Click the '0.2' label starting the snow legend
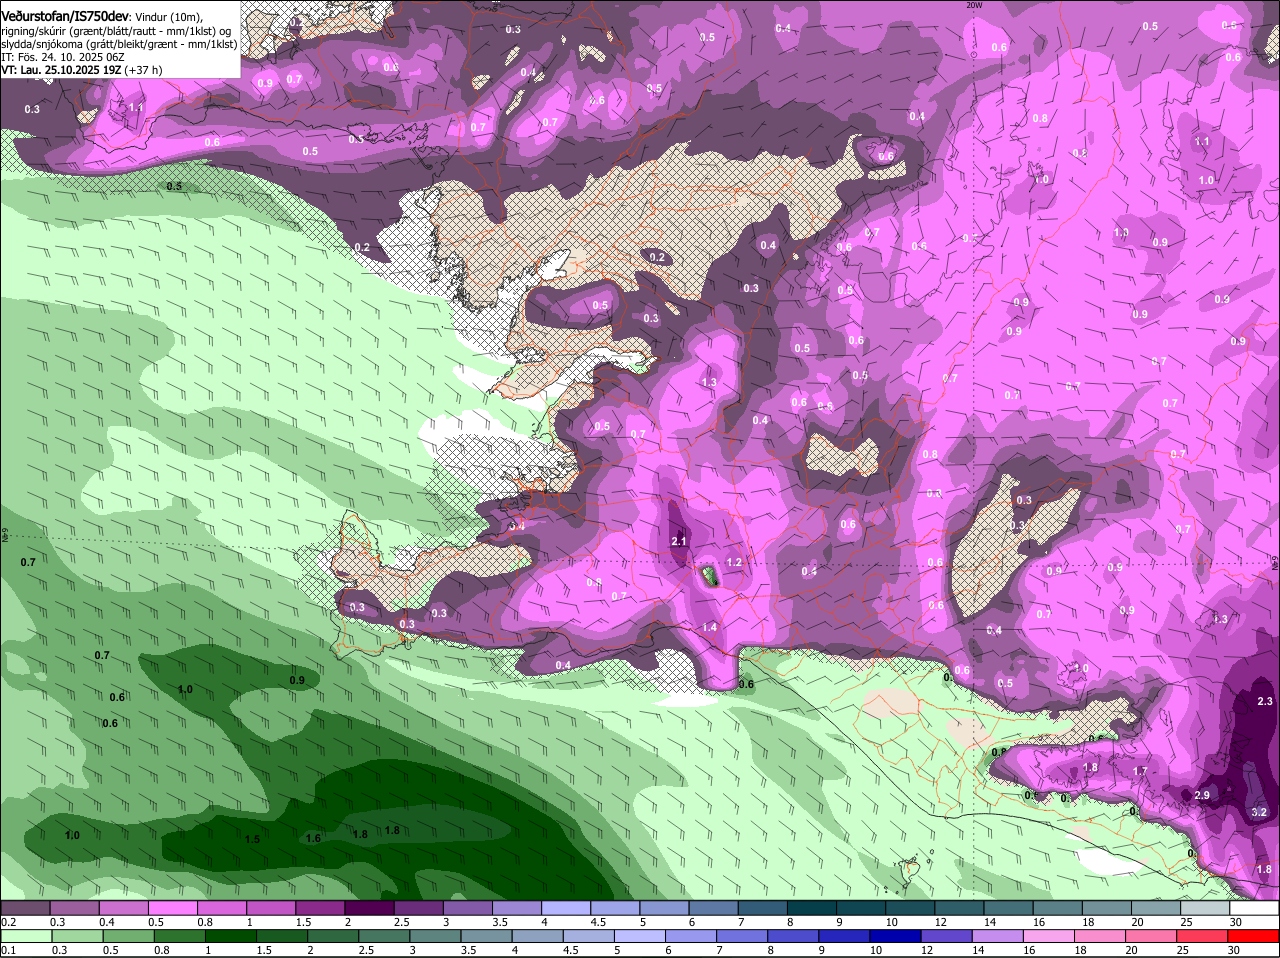Viewport: 1280px width, 958px height. (x=9, y=922)
